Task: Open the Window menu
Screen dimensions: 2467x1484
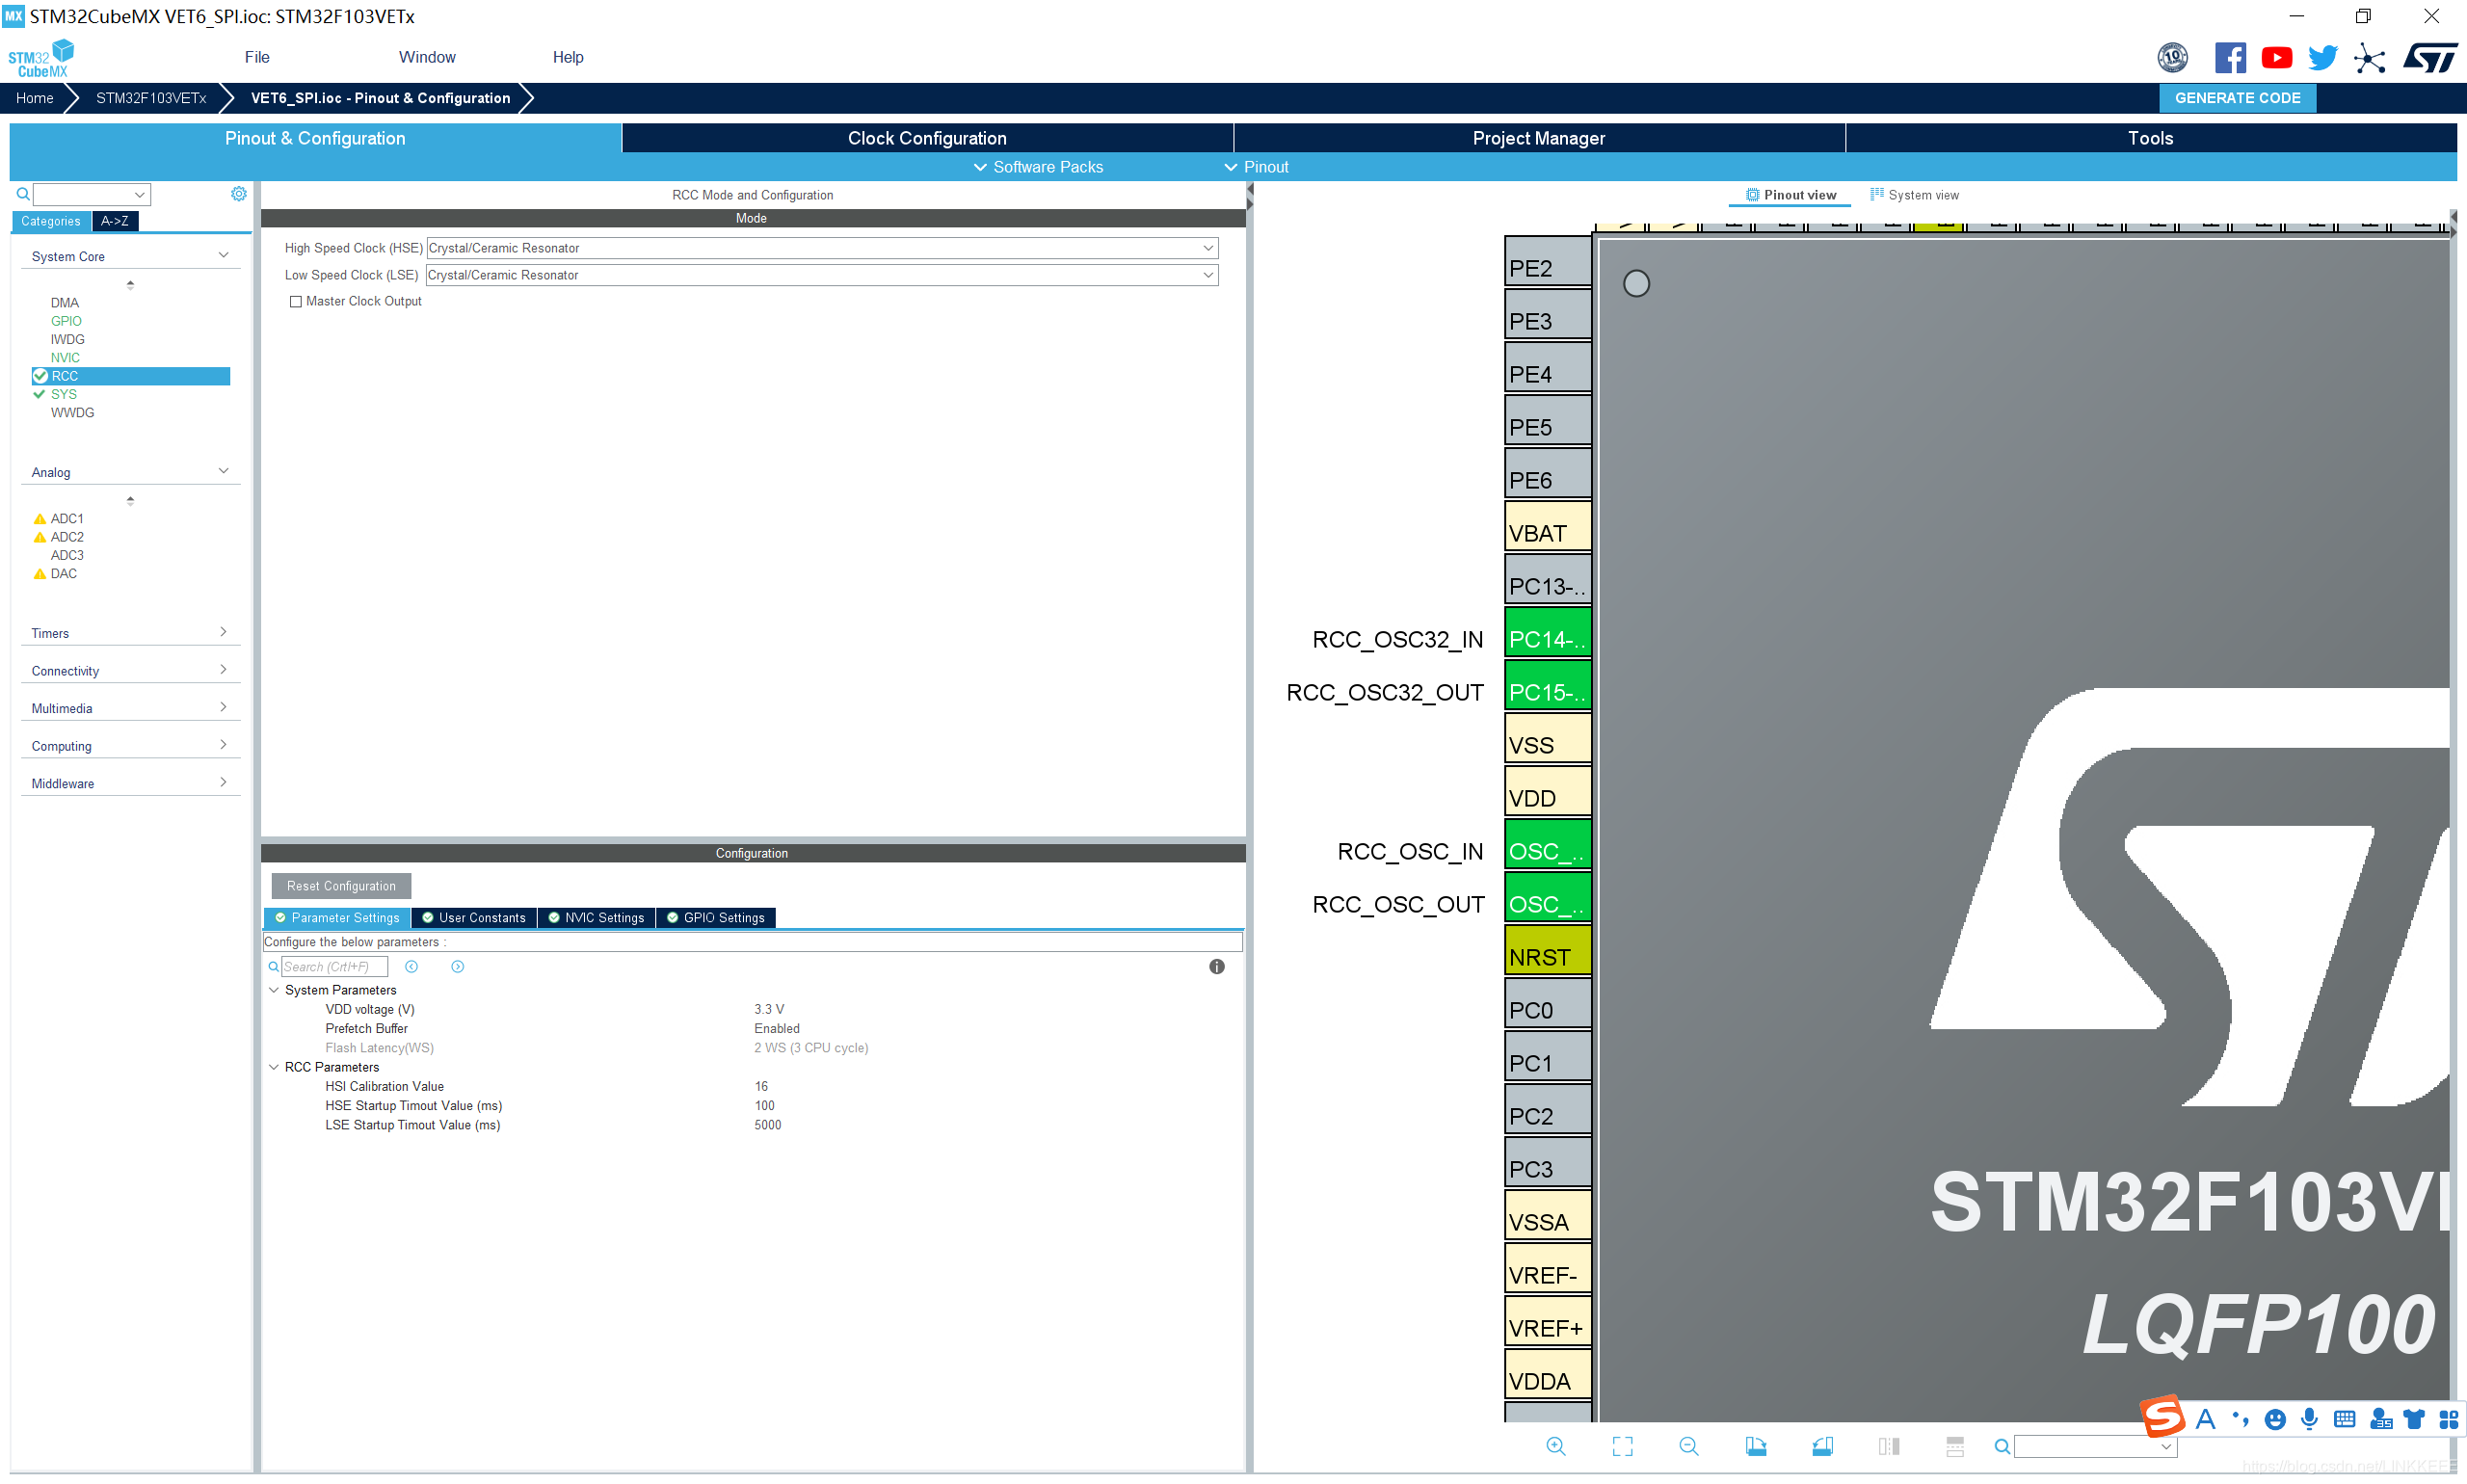Action: click(427, 57)
